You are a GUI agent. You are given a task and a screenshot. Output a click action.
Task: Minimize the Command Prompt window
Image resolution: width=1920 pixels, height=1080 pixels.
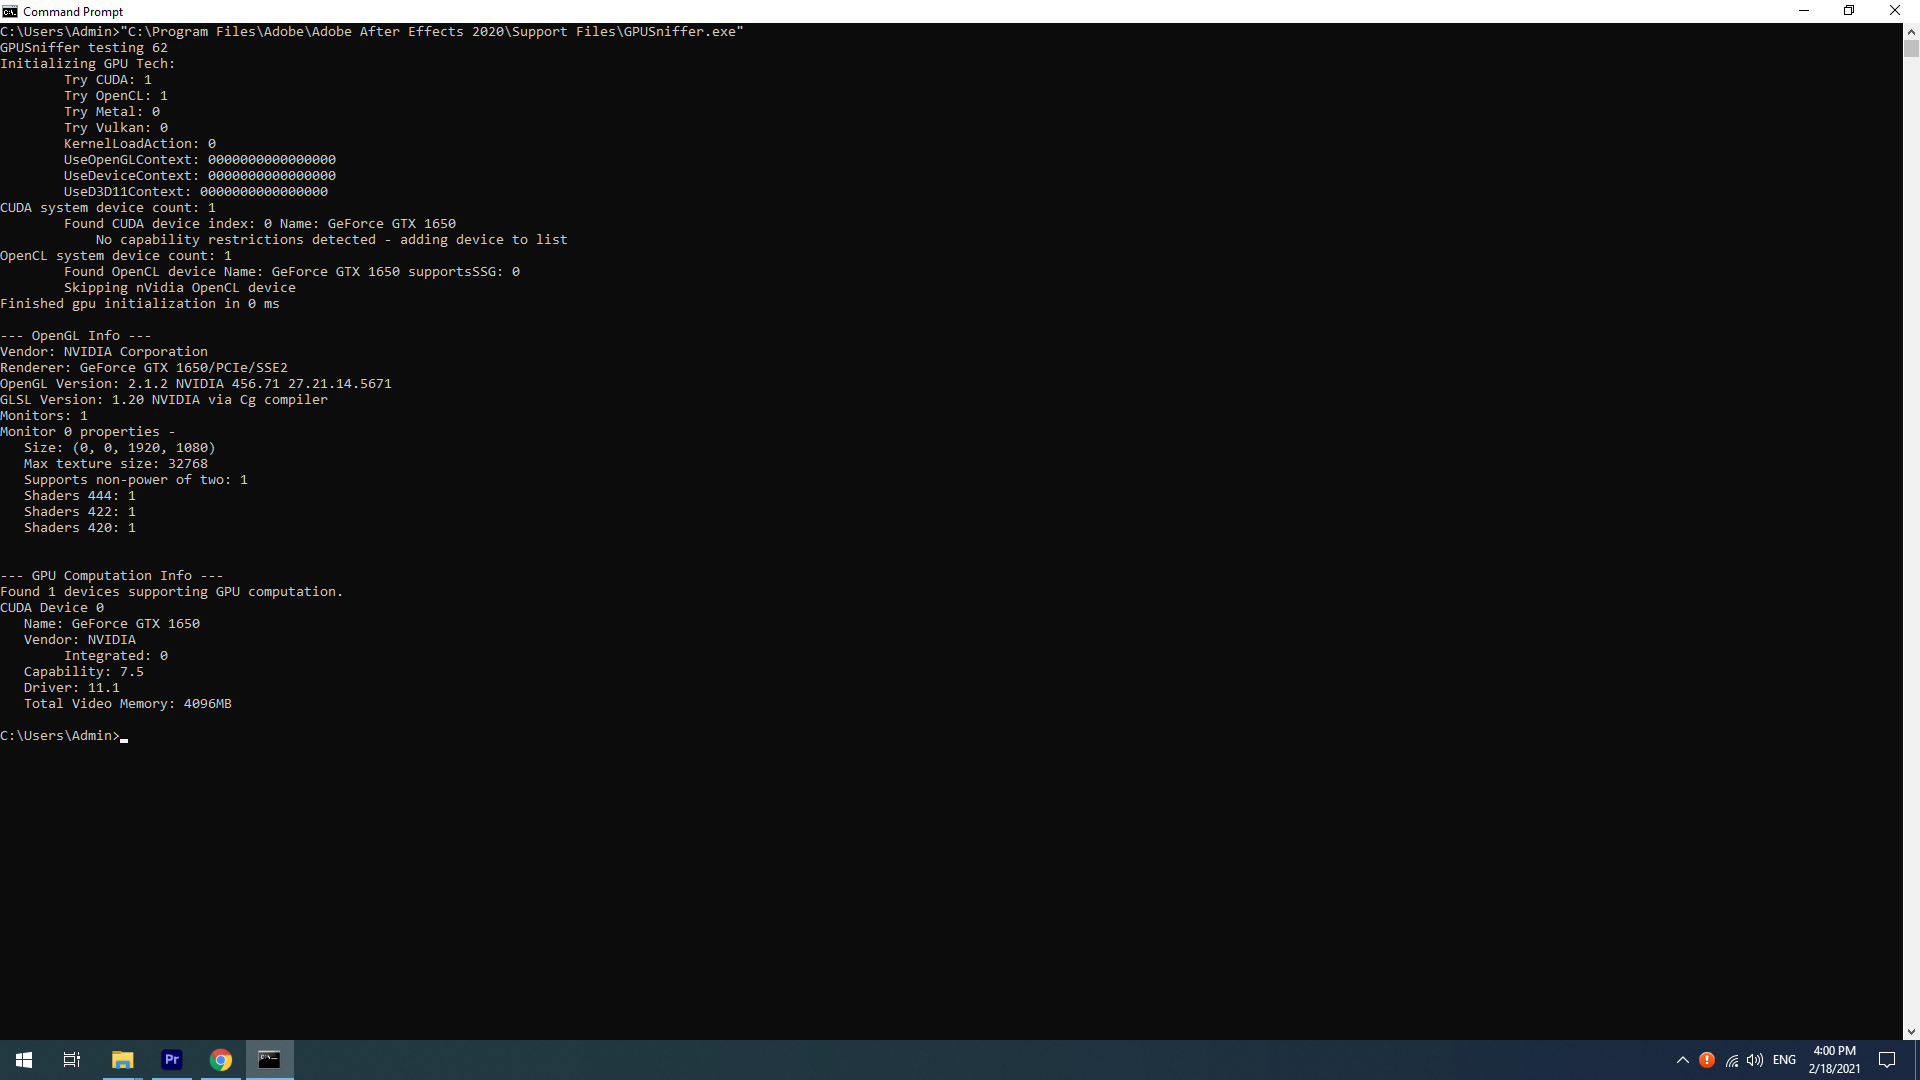1804,11
